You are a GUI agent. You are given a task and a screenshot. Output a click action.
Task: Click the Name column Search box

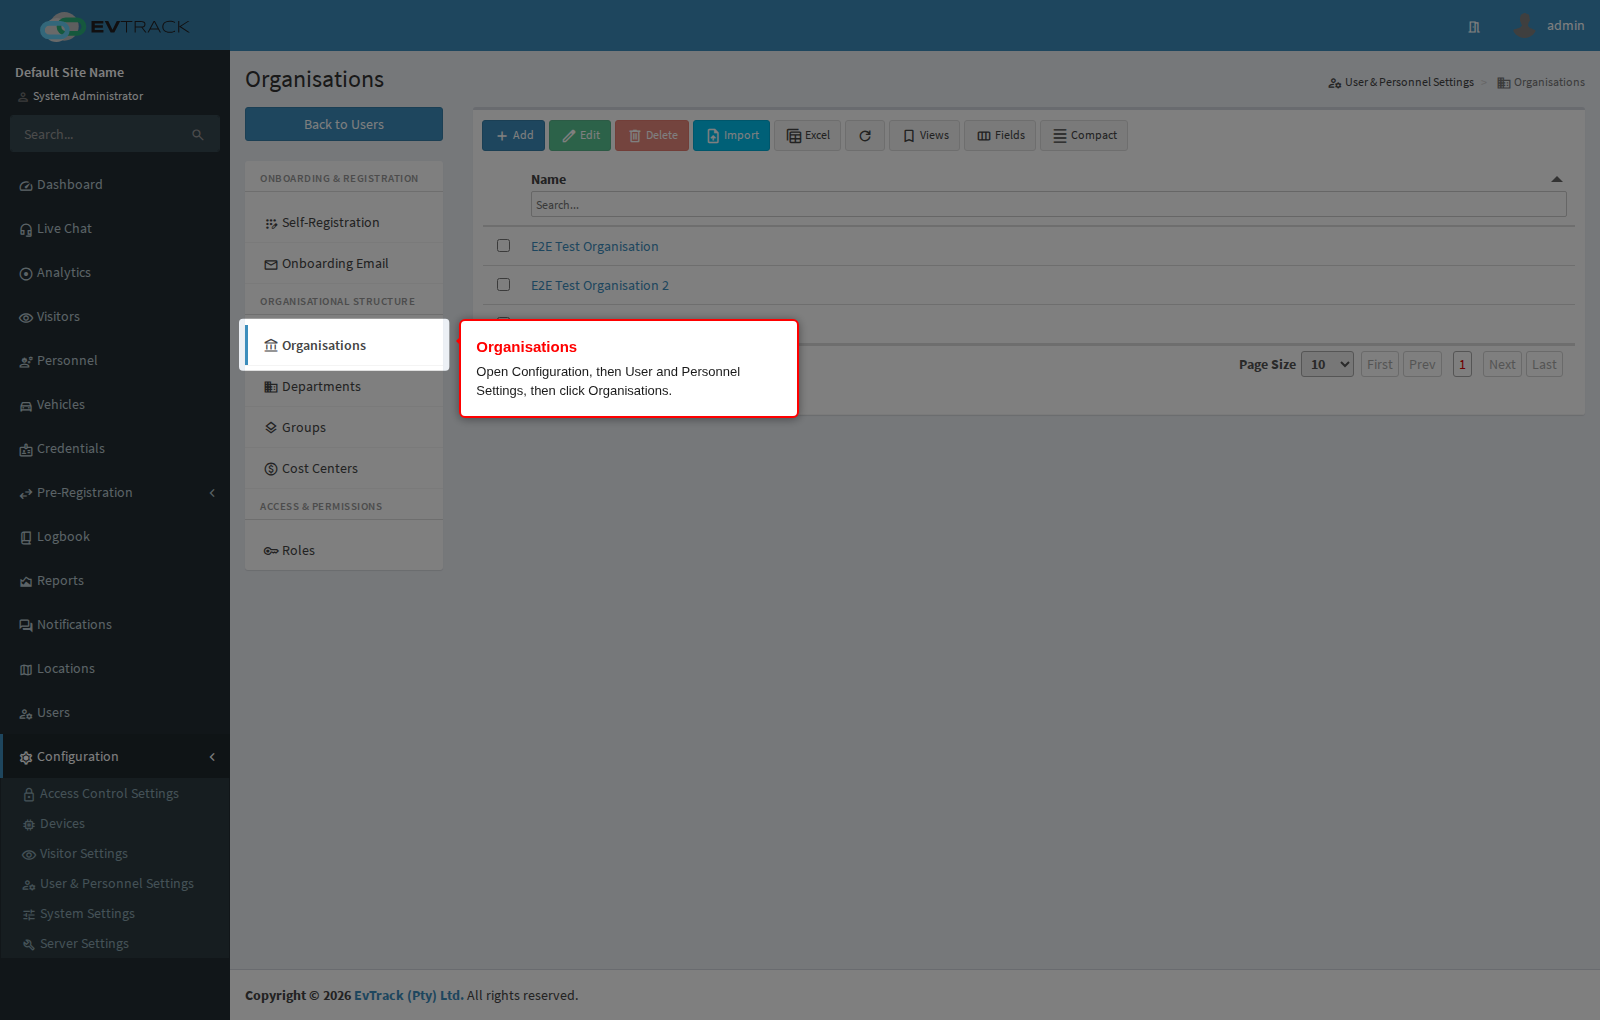(x=1048, y=205)
